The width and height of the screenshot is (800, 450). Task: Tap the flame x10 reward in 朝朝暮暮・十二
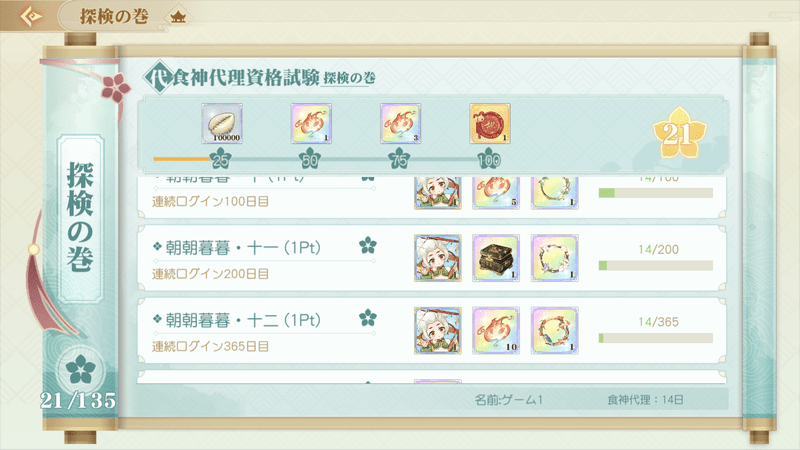coord(496,331)
